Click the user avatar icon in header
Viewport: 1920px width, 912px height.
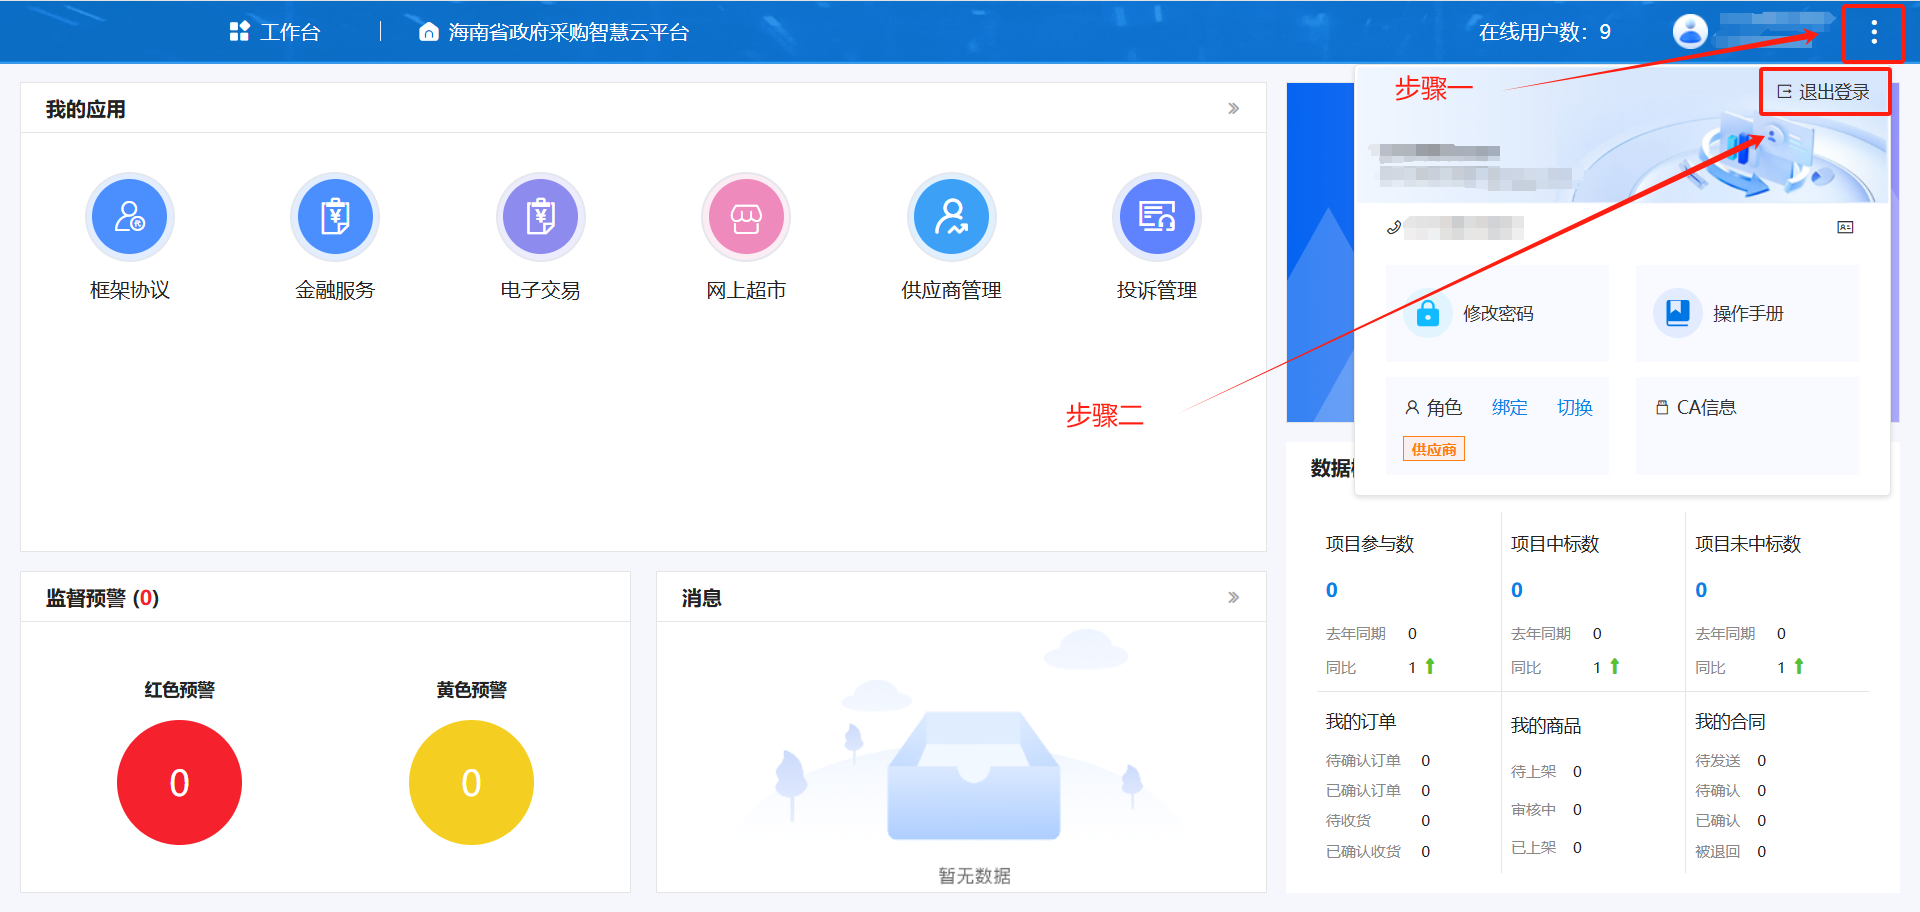click(x=1690, y=31)
